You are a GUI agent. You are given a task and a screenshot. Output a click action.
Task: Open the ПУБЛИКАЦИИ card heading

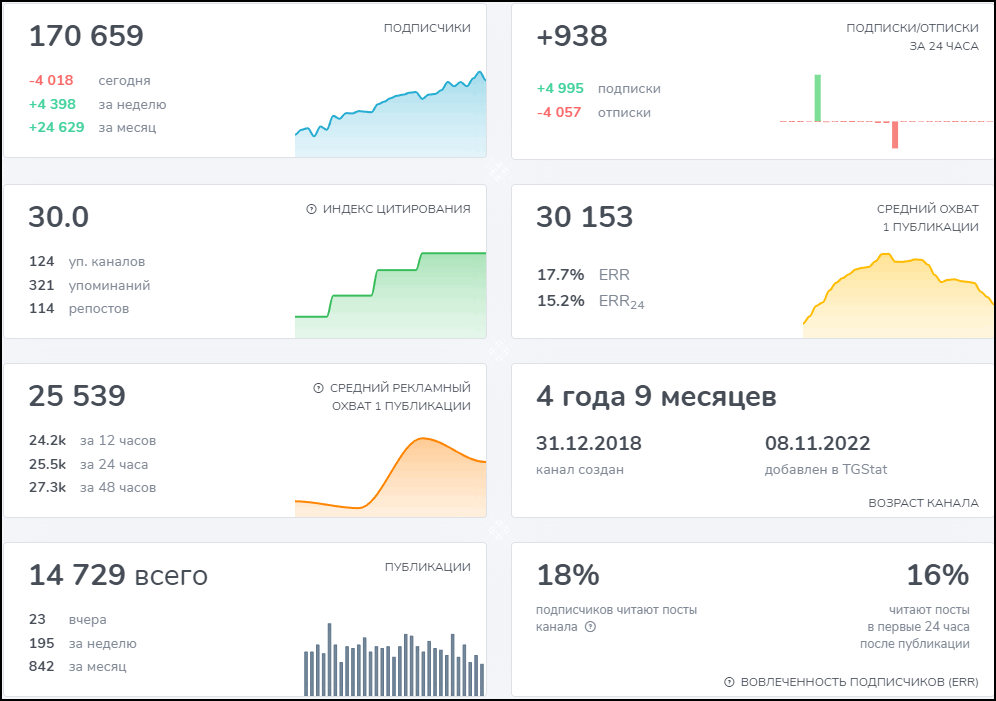[427, 567]
